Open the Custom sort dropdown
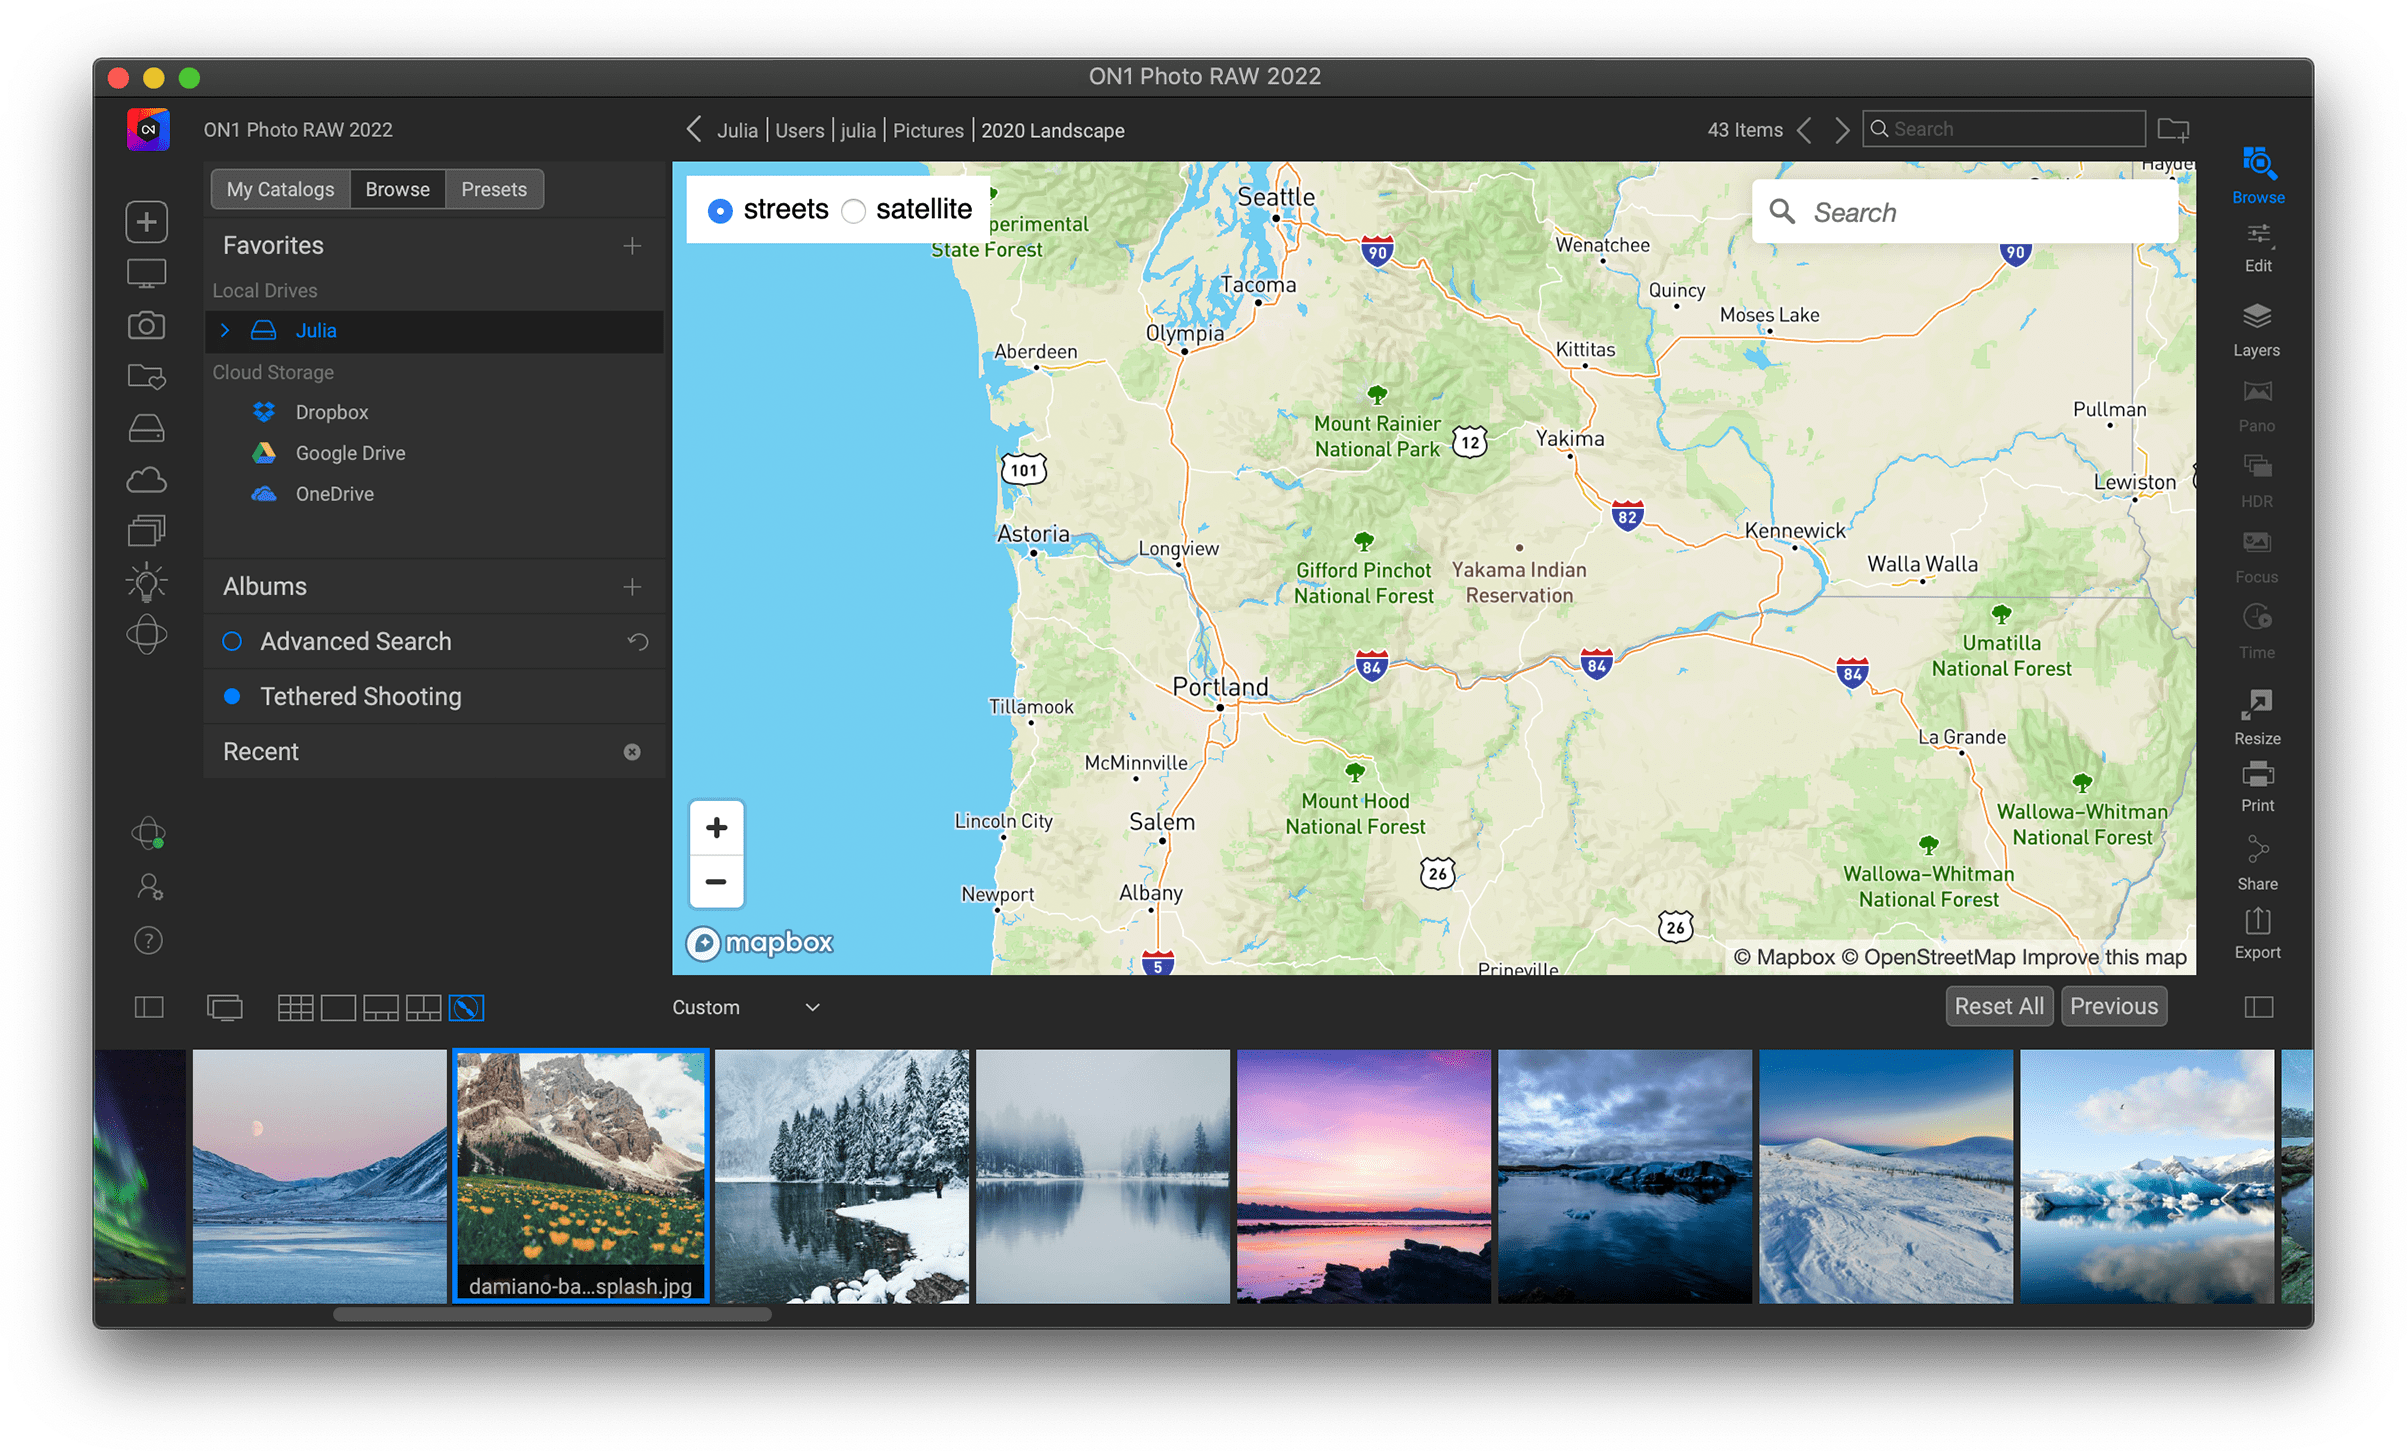This screenshot has width=2407, height=1451. pyautogui.click(x=746, y=1007)
